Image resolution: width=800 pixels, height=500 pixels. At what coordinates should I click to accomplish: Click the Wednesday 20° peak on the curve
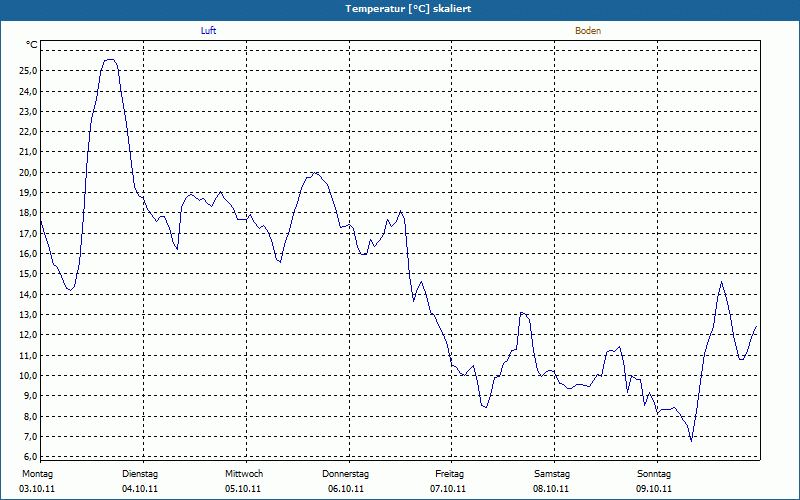pyautogui.click(x=316, y=173)
